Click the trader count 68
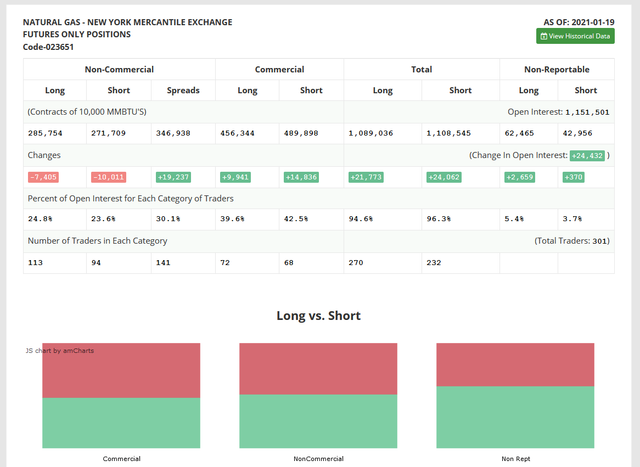 coord(289,262)
